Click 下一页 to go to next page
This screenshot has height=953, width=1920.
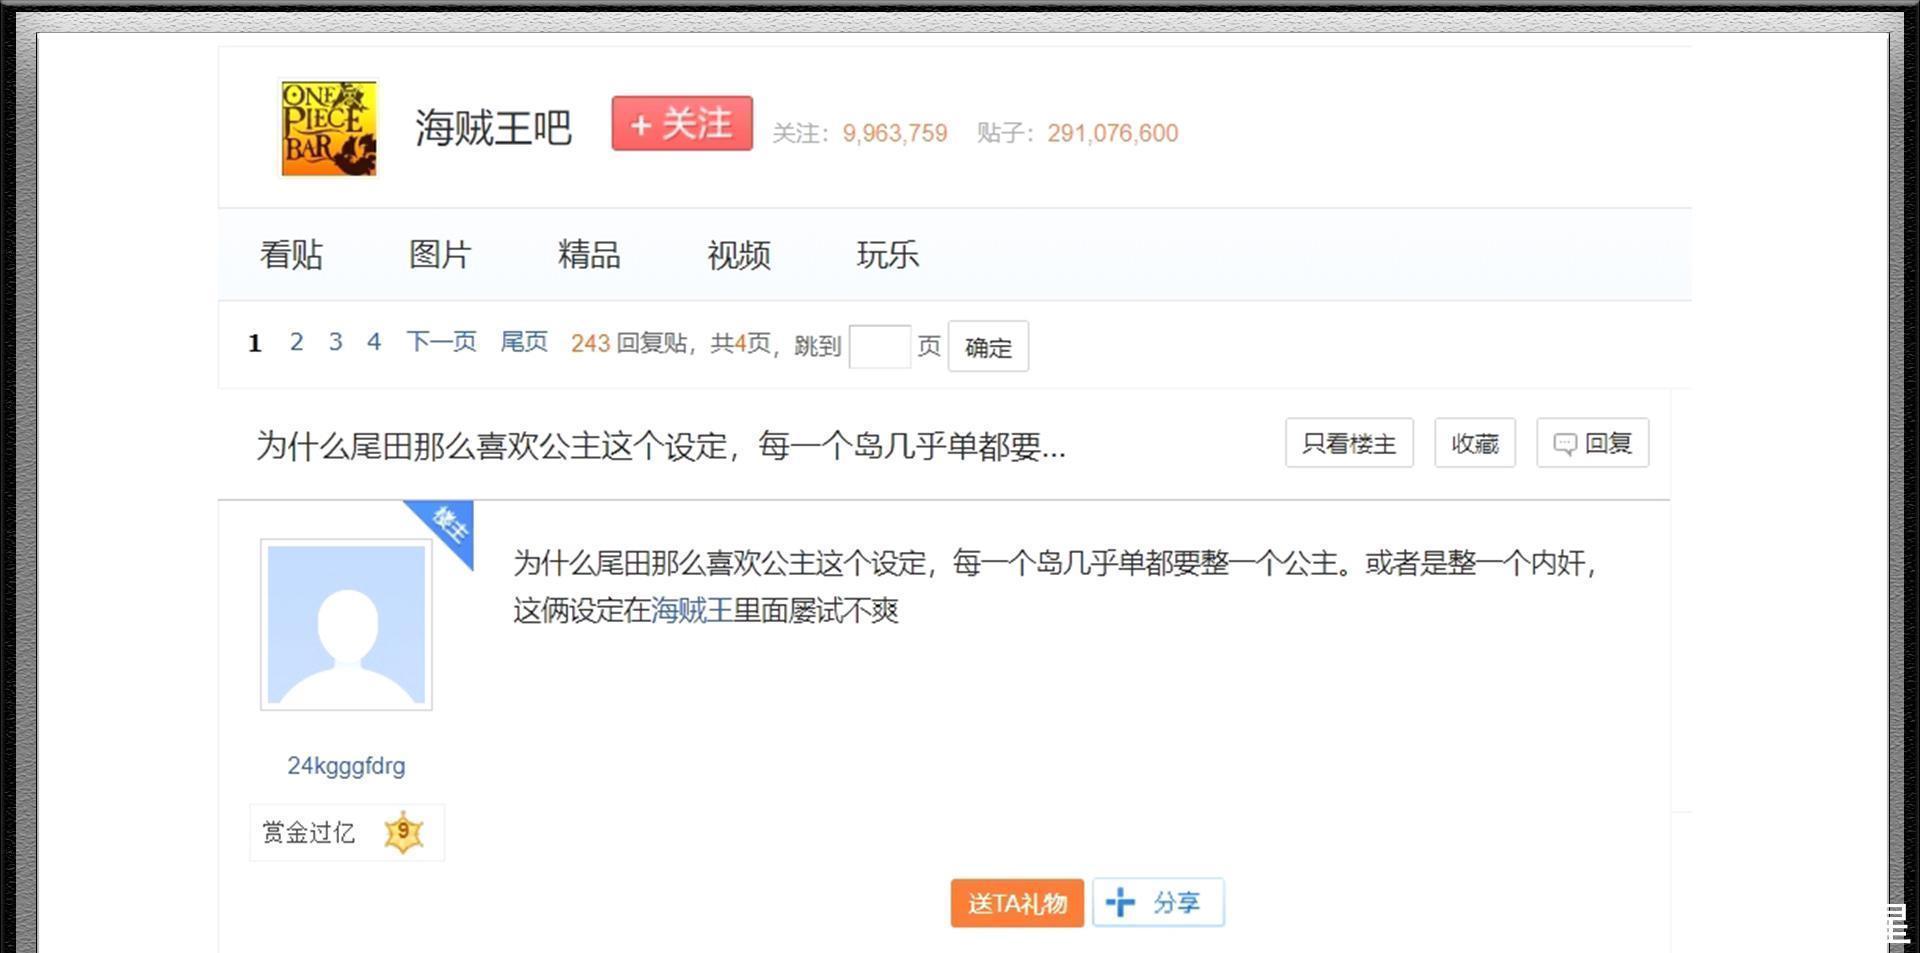click(x=441, y=341)
